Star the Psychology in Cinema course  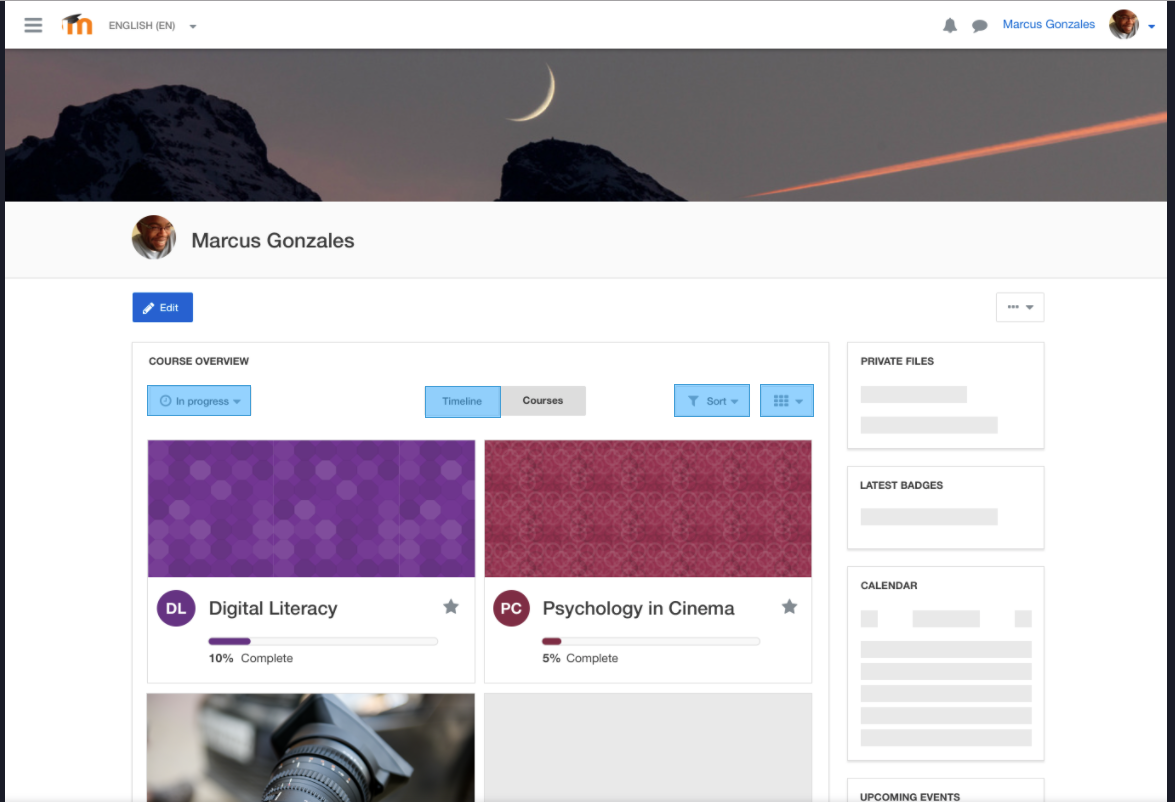[x=789, y=606]
